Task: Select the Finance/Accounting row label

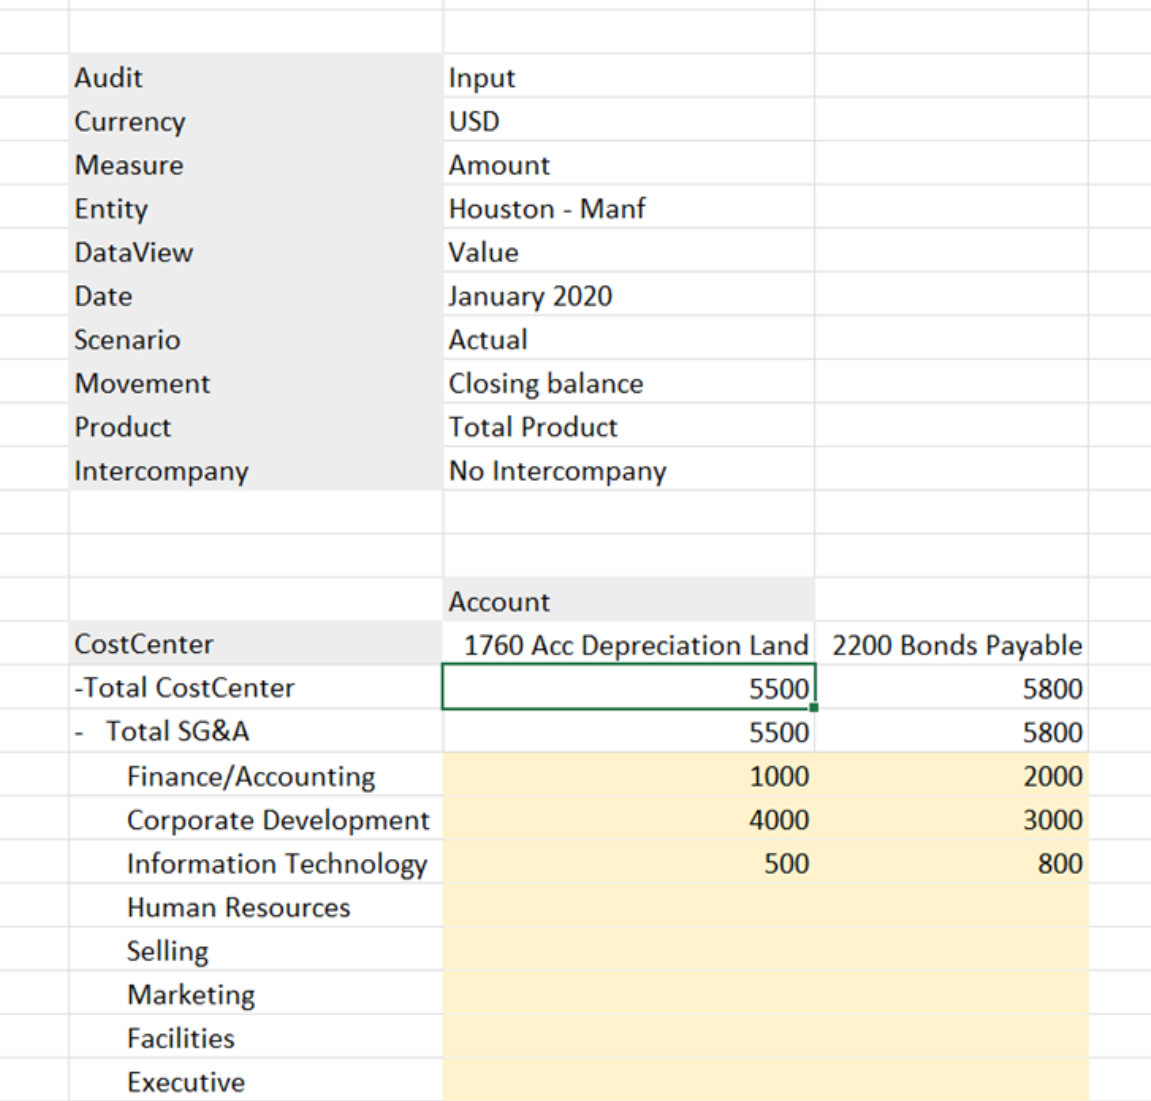Action: 255,774
